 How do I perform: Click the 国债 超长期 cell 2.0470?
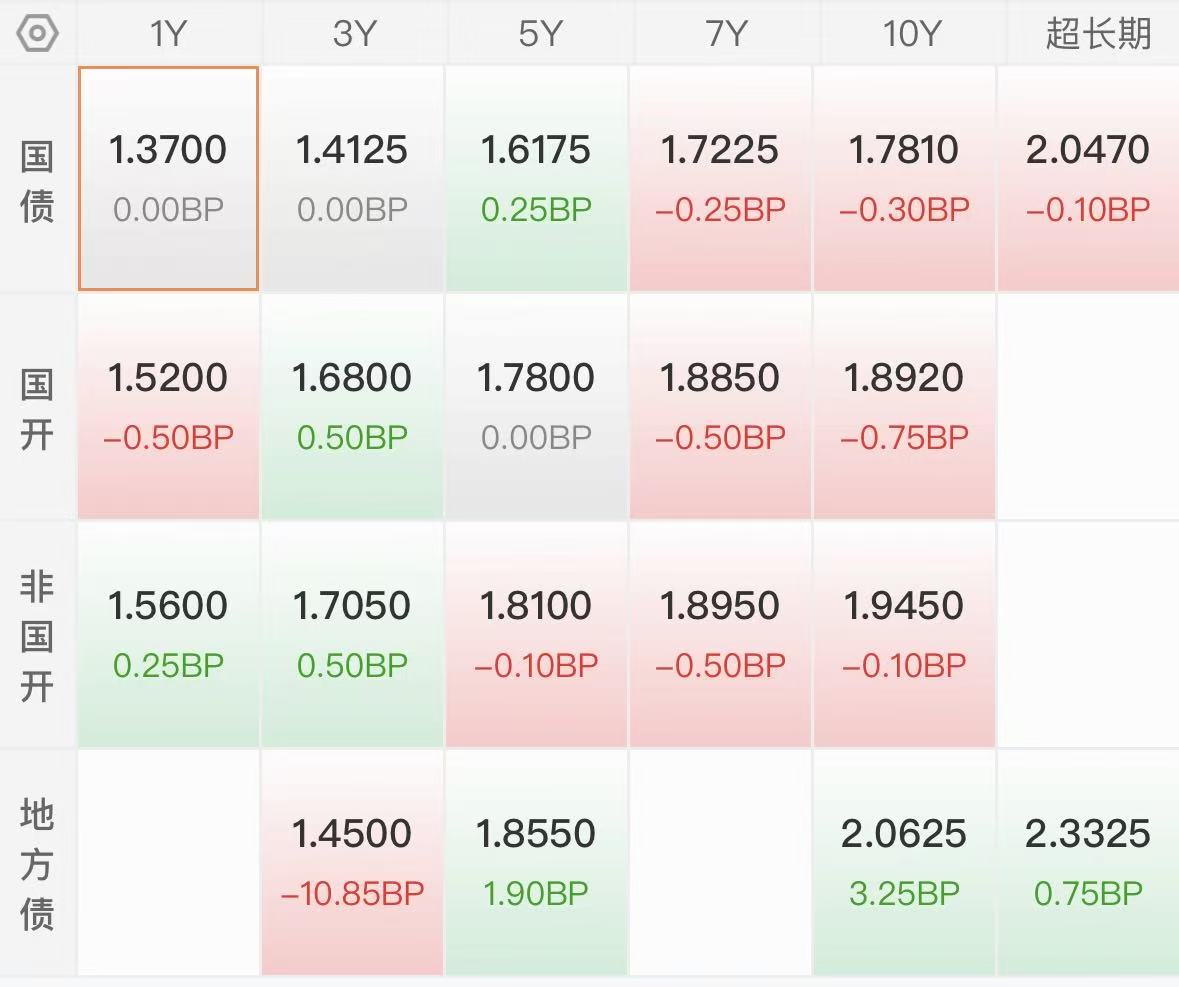click(1088, 179)
